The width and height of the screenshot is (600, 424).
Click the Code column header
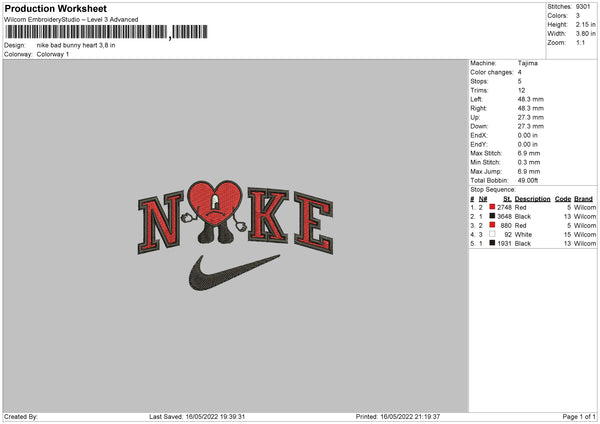point(563,199)
